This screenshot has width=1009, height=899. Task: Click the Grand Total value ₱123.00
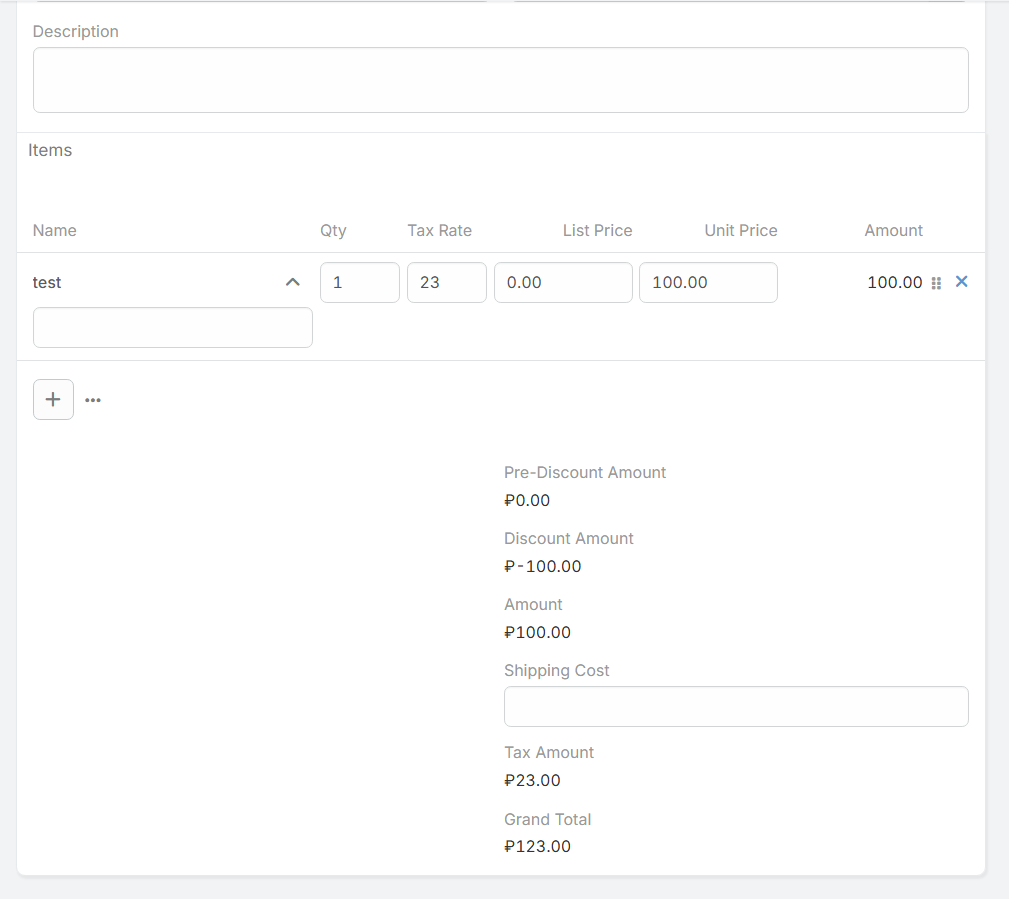click(538, 846)
